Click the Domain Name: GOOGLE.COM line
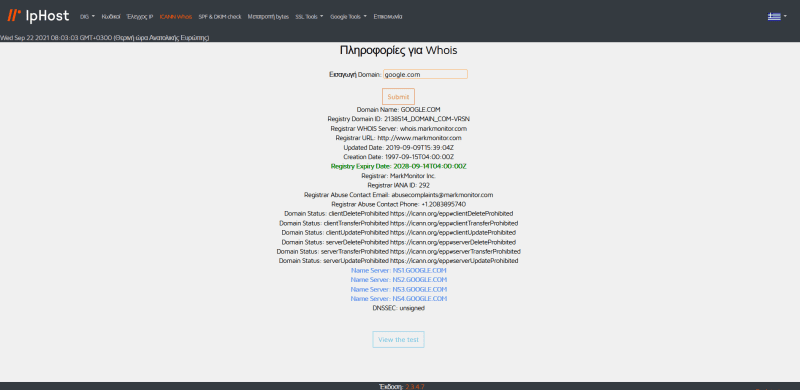The height and width of the screenshot is (390, 800). coord(398,109)
